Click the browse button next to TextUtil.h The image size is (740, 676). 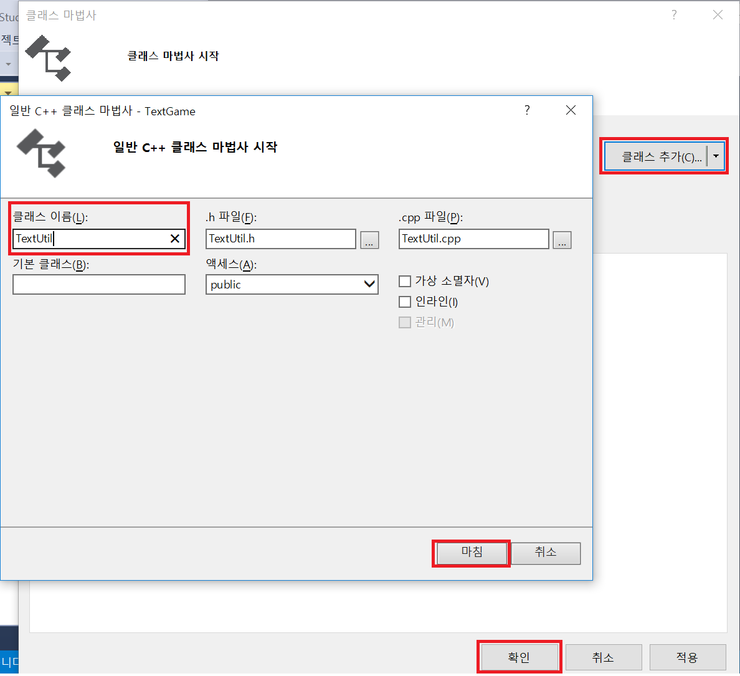pyautogui.click(x=370, y=240)
